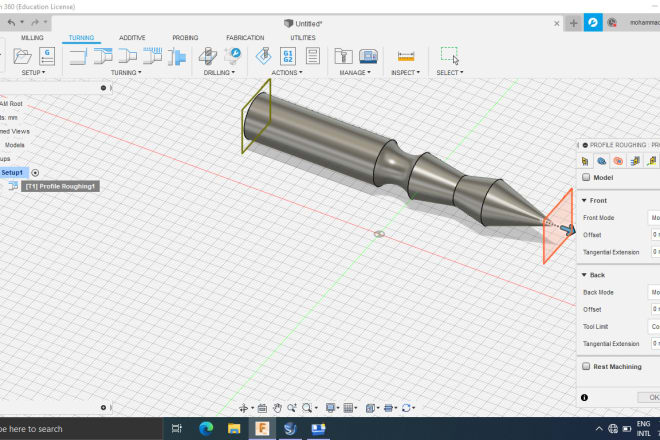660x440 pixels.
Task: Open the Tool Limit dropdown
Action: click(x=654, y=326)
